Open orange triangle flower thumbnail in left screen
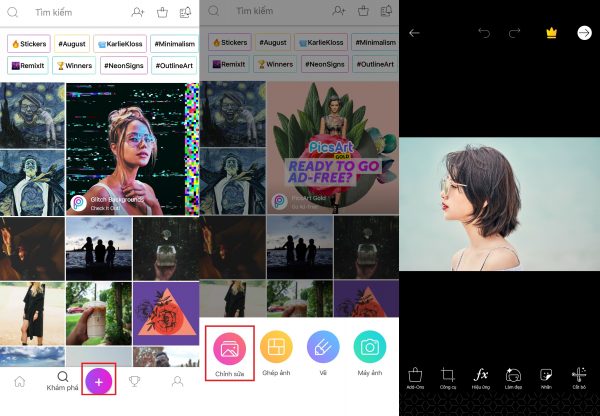This screenshot has height=416, width=600. [166, 313]
